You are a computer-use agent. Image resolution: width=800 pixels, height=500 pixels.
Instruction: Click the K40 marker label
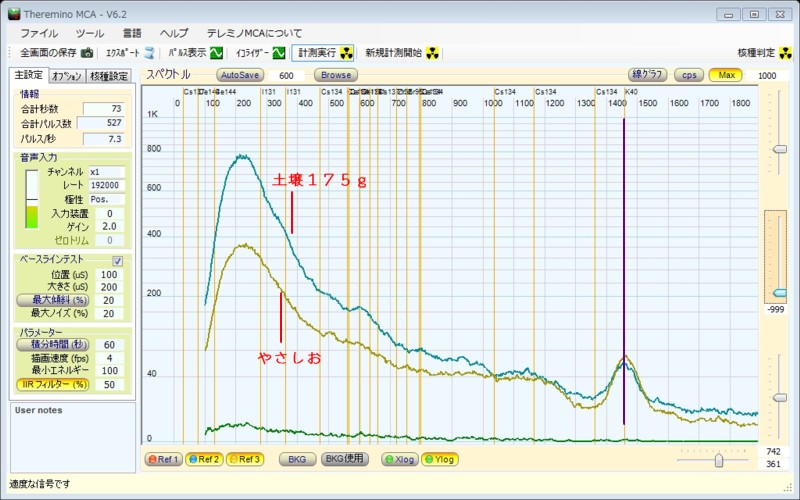click(632, 92)
